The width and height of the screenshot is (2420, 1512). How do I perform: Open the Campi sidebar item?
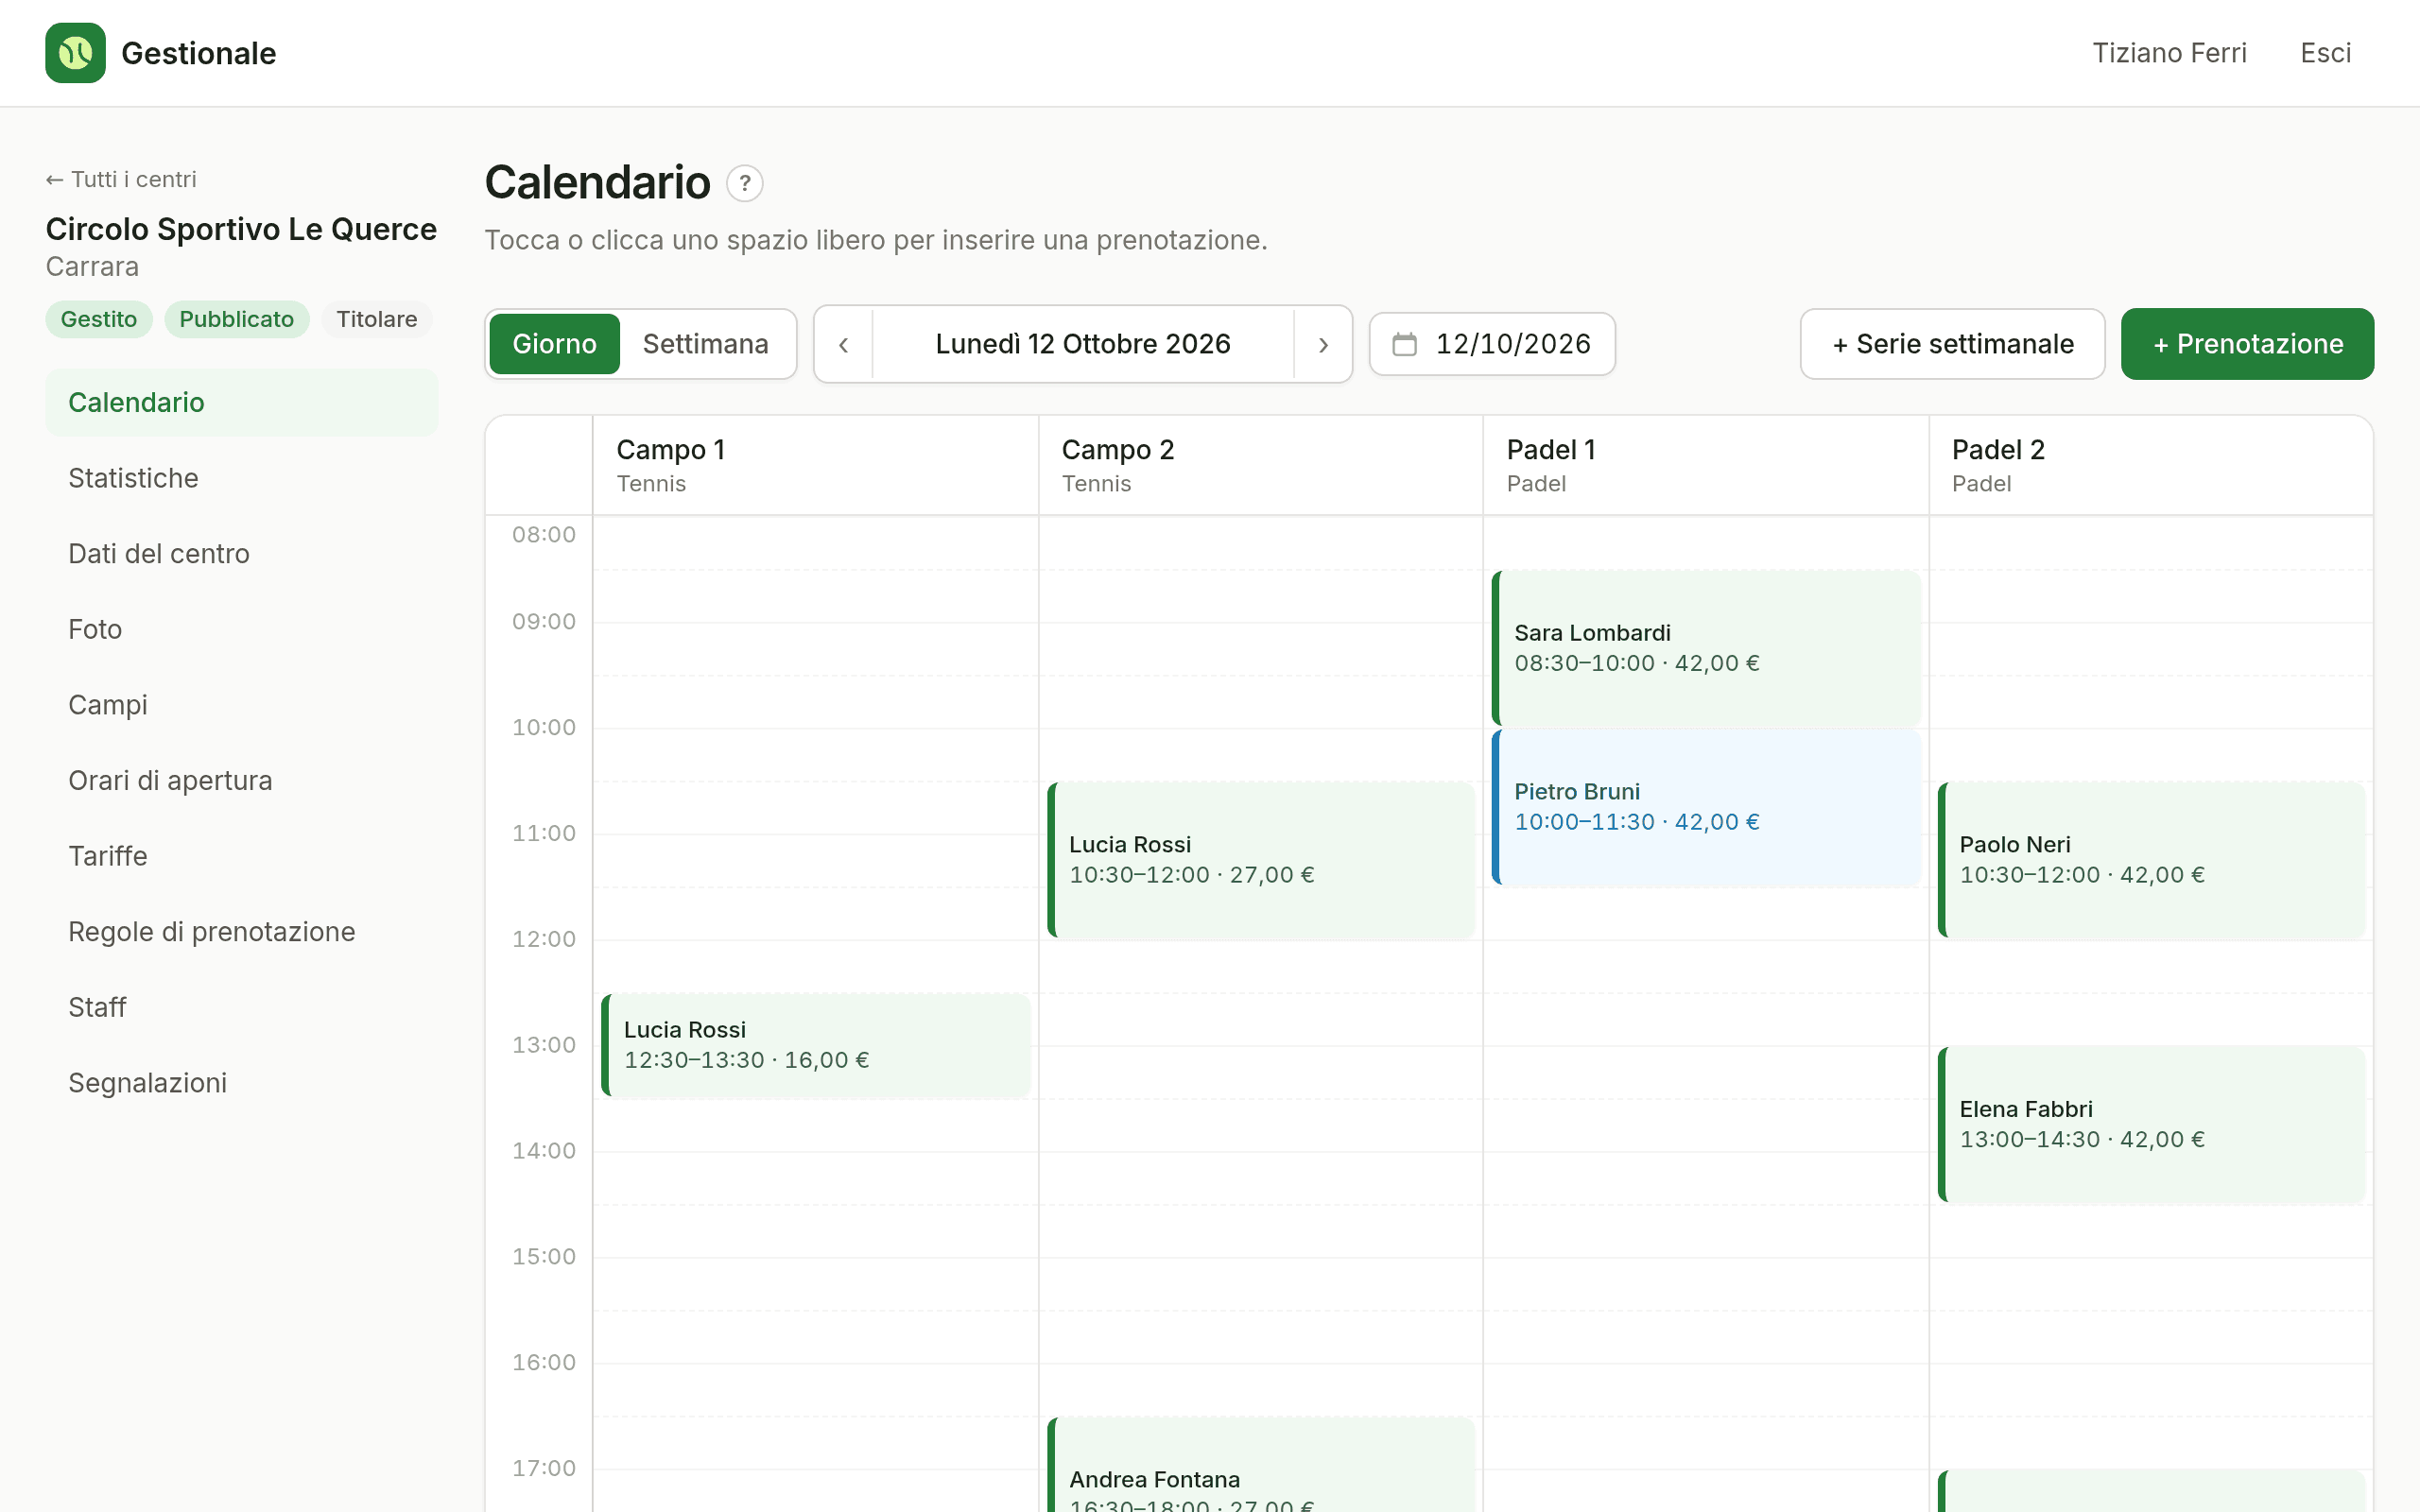(241, 705)
